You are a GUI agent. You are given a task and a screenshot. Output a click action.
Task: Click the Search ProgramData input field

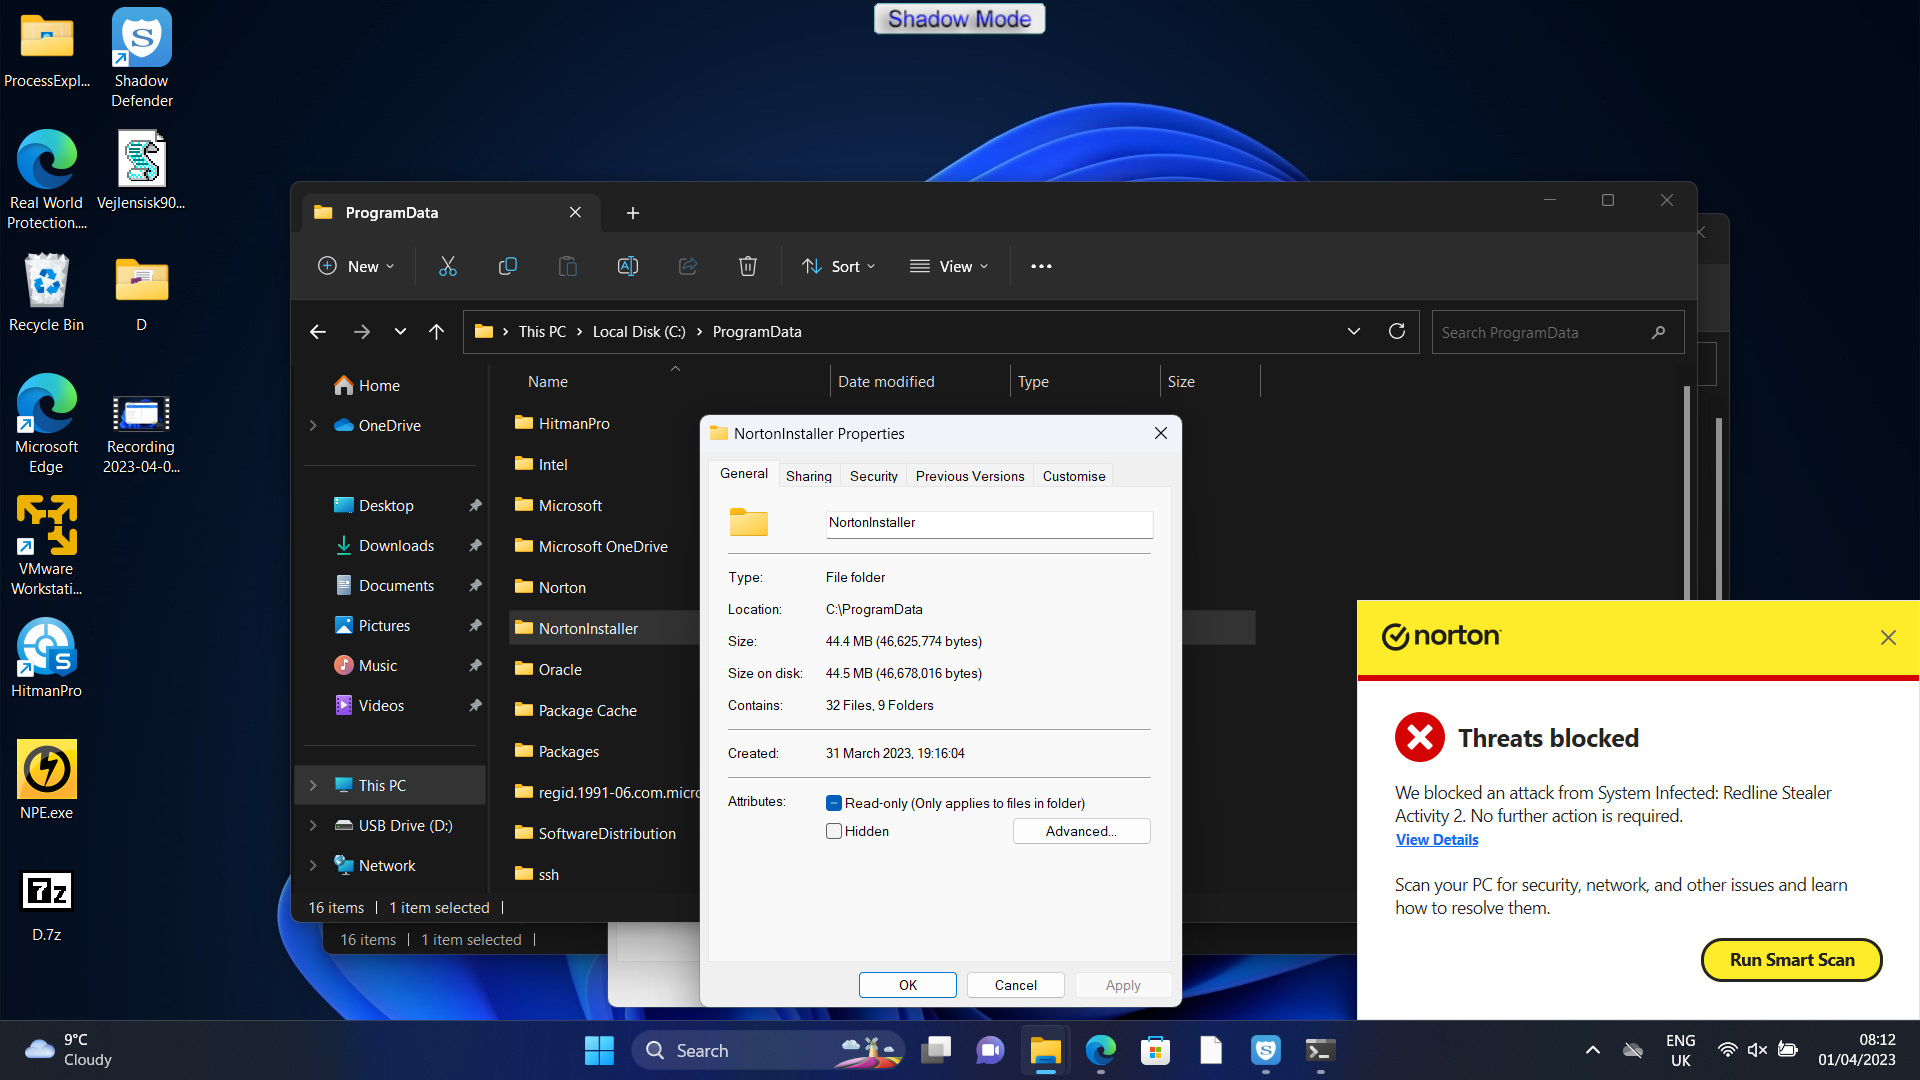click(1540, 332)
